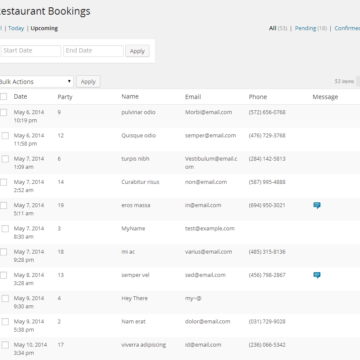
Task: Select the Hey There booking checkbox
Action: coord(5,298)
